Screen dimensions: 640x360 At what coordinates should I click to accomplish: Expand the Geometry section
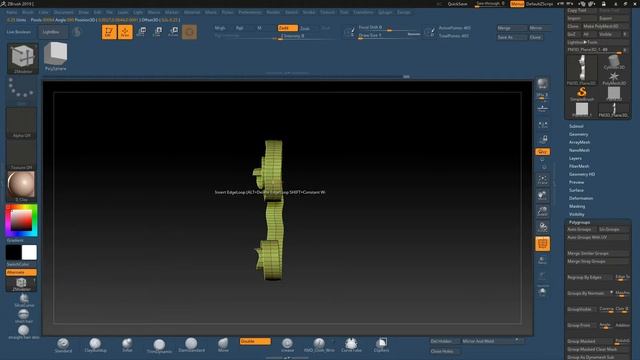click(578, 134)
